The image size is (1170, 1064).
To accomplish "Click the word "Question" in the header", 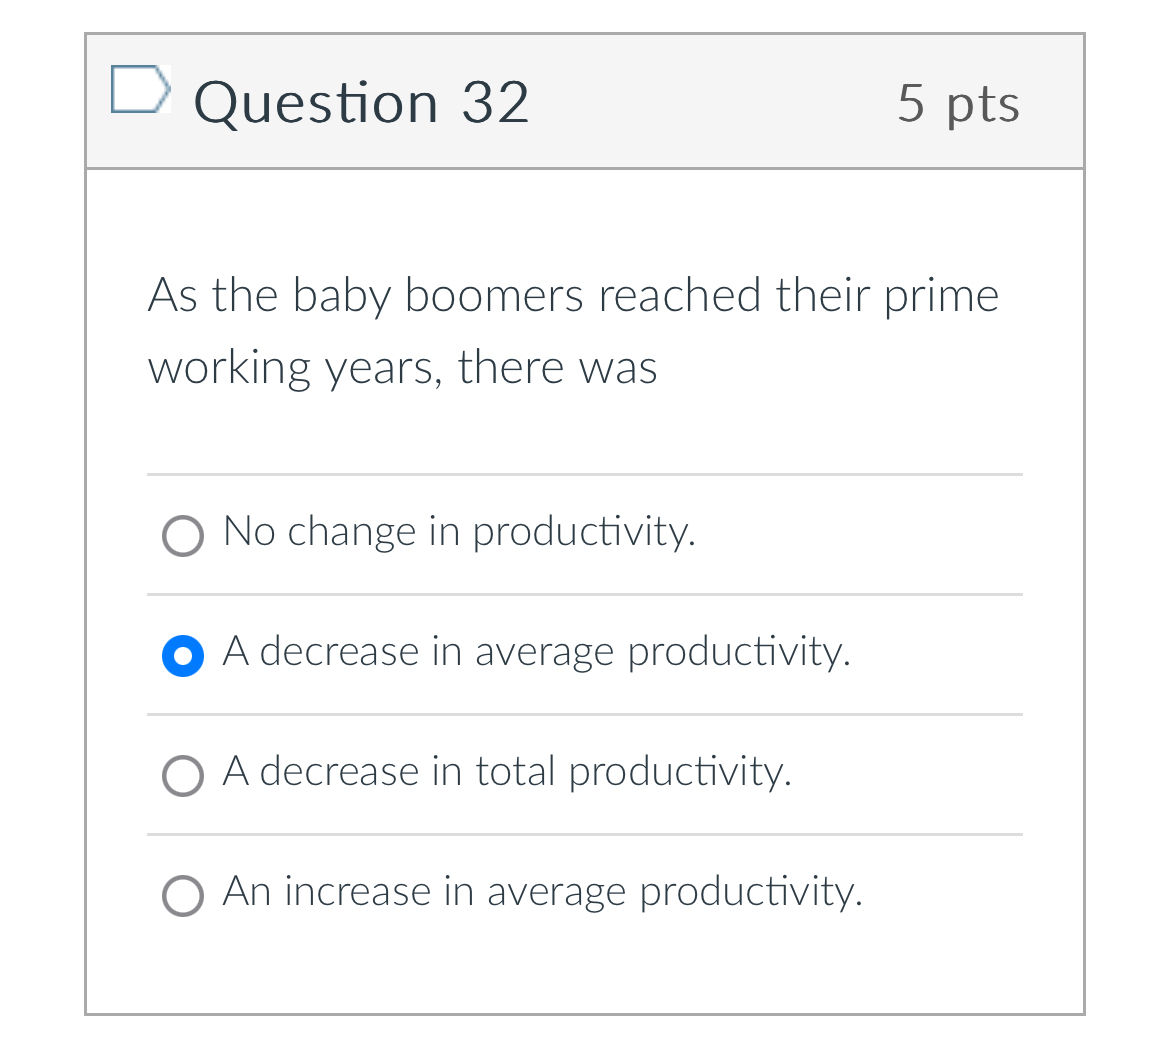I will (316, 103).
